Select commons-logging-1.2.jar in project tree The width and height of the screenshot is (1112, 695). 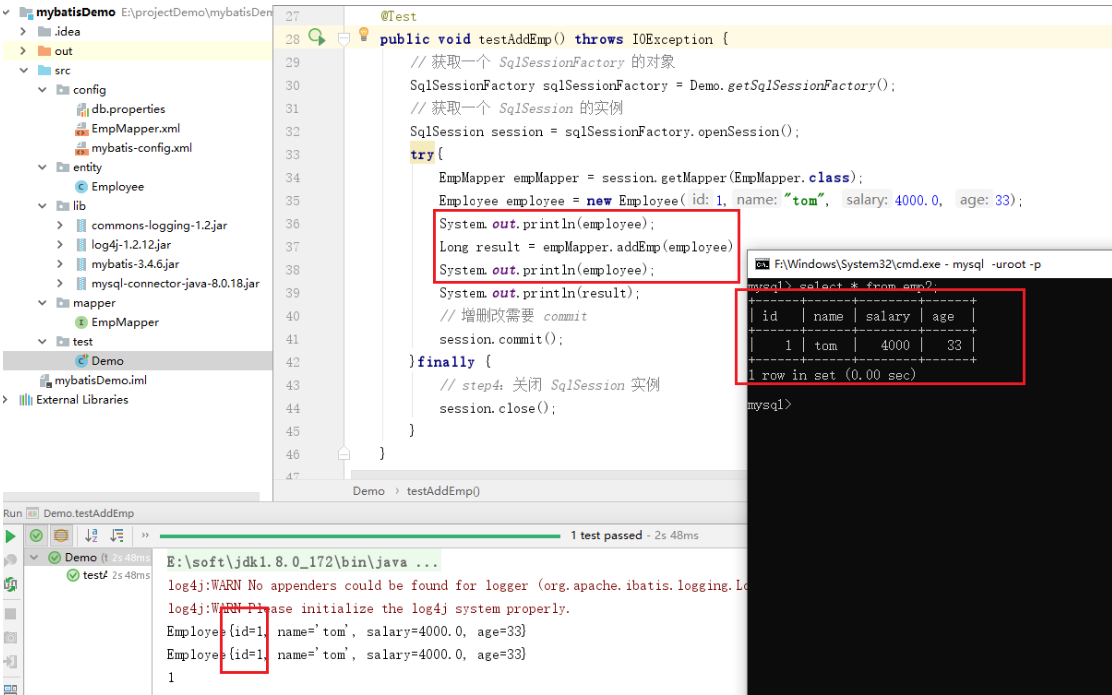tap(151, 226)
